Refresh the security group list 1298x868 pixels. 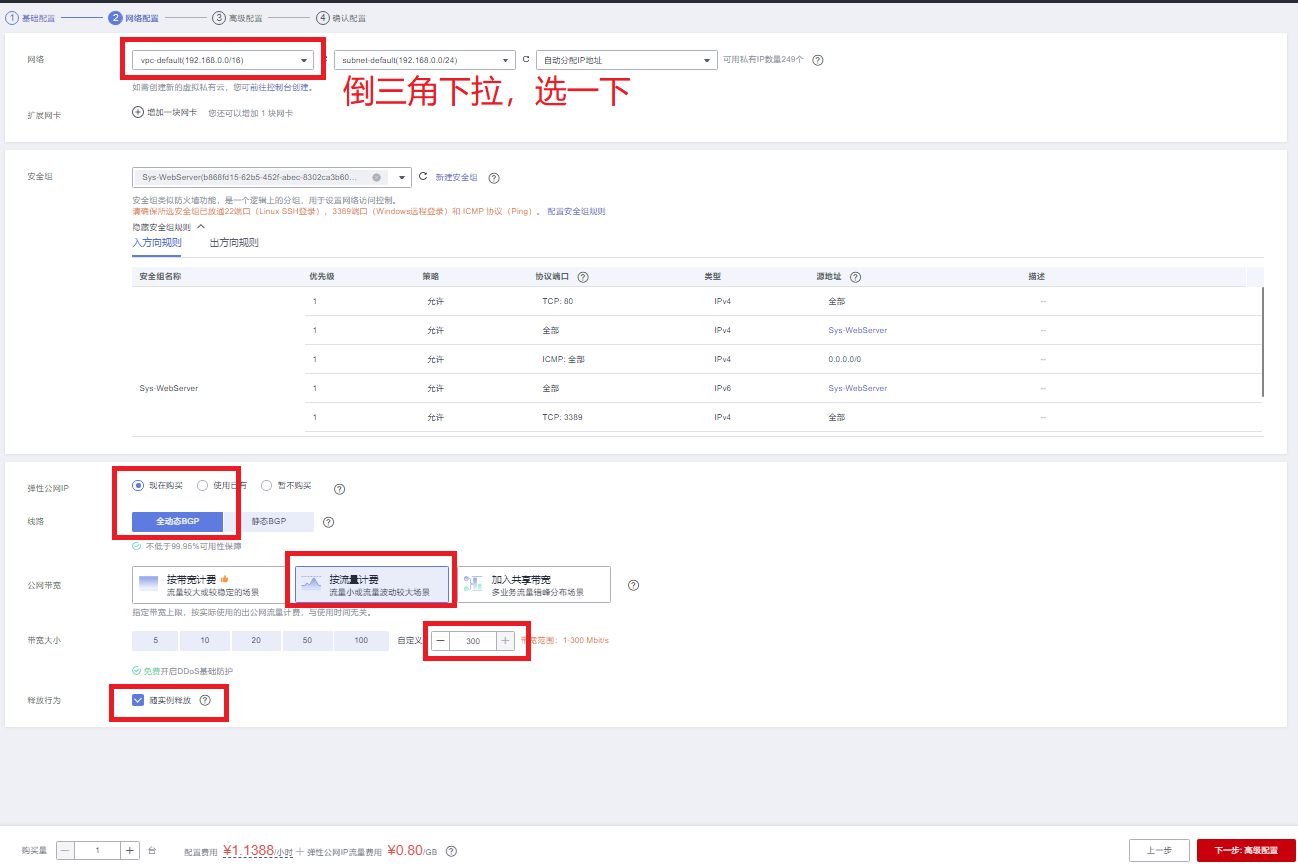423,175
